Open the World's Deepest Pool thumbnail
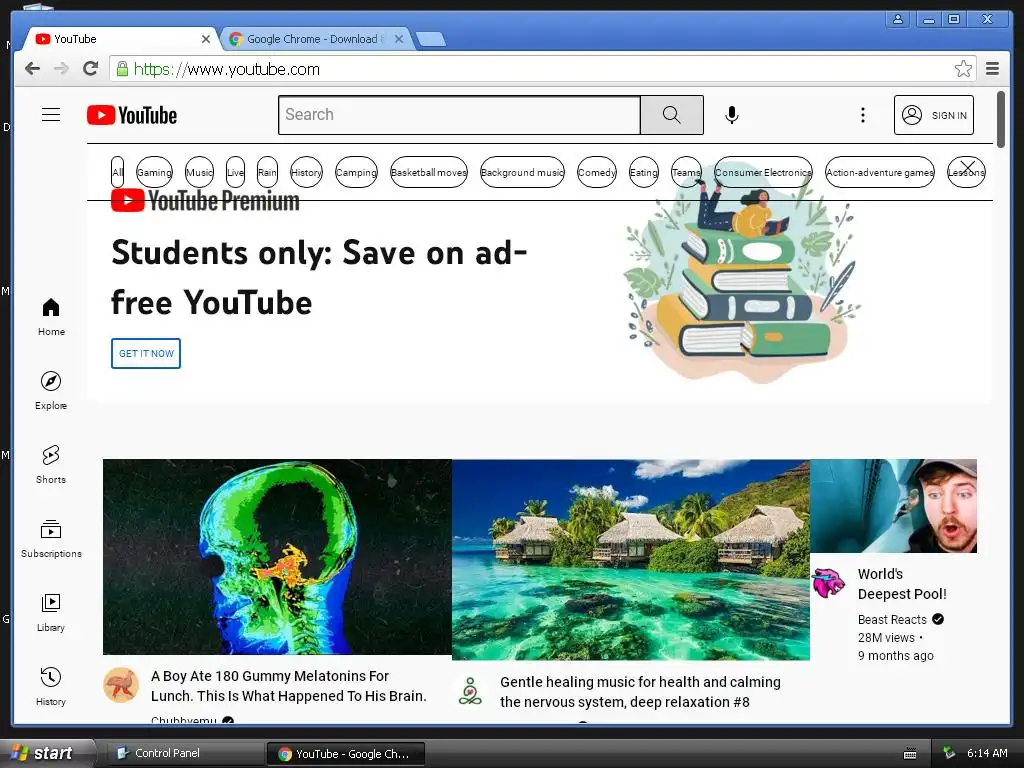This screenshot has width=1024, height=768. (893, 506)
